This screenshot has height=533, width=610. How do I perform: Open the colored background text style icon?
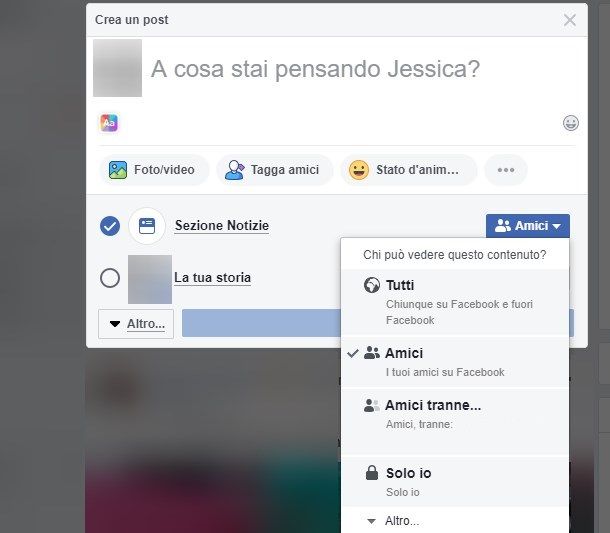109,123
